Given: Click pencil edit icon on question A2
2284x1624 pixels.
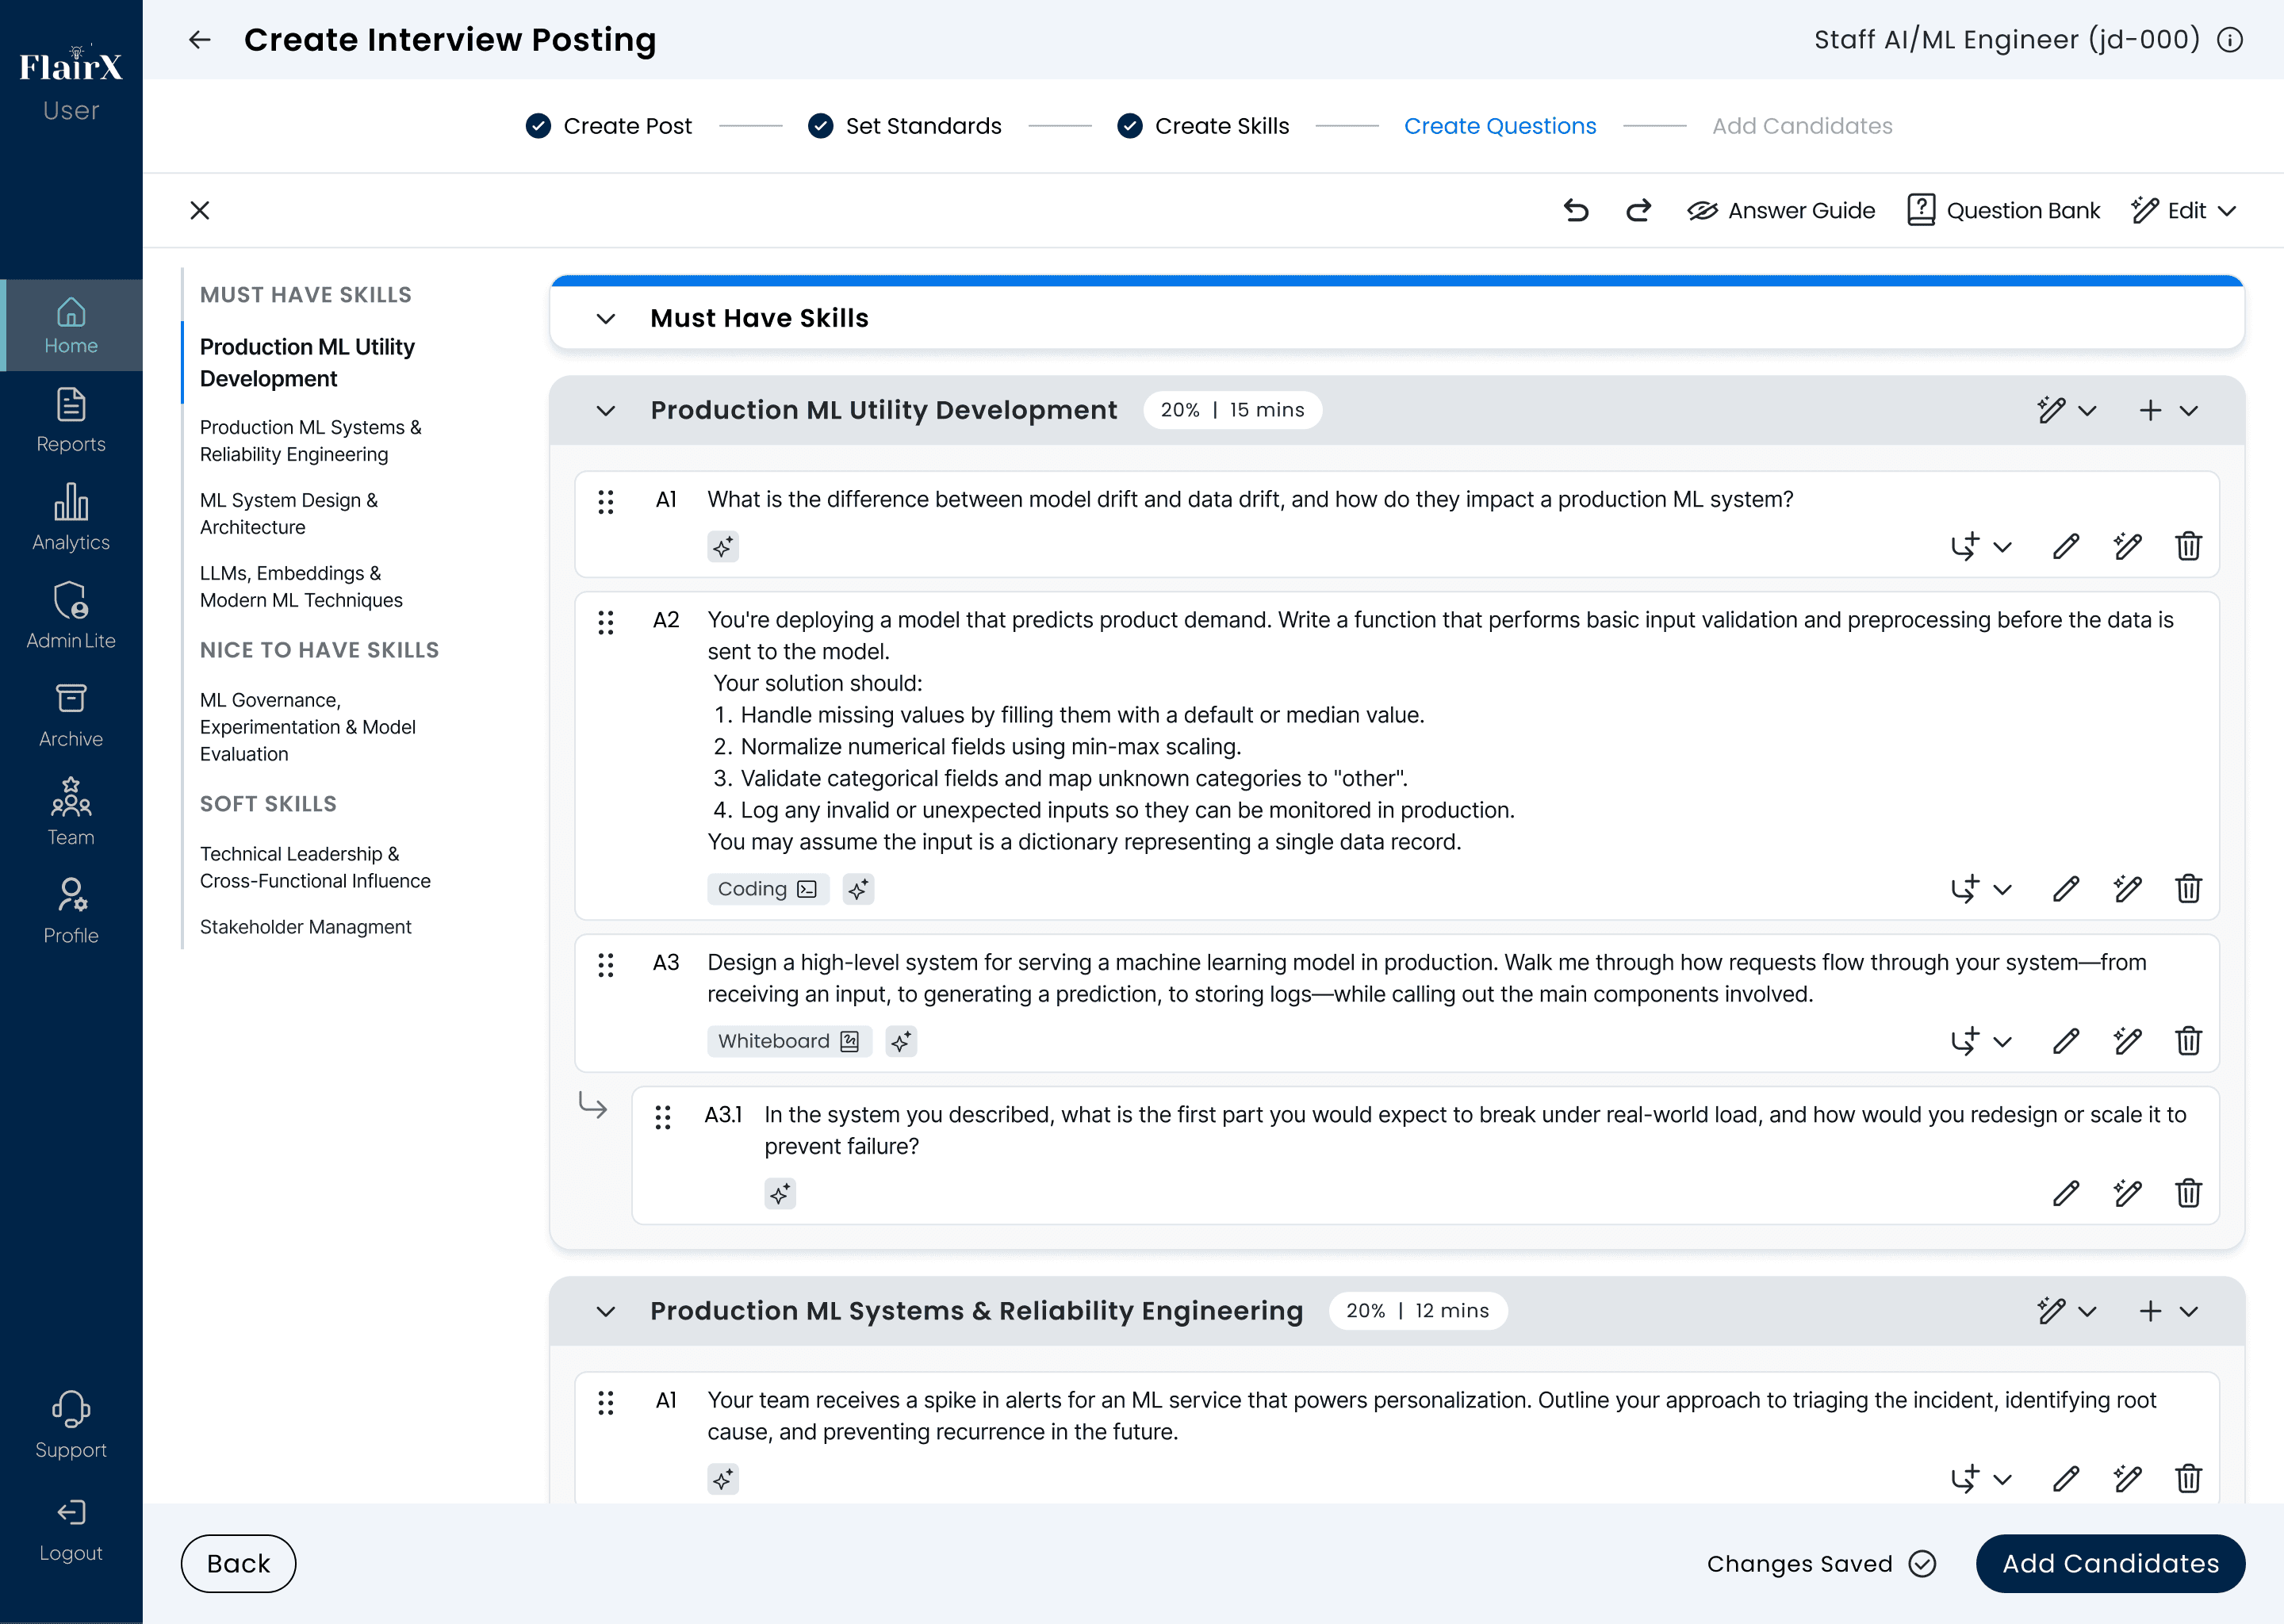Looking at the screenshot, I should pos(2066,889).
